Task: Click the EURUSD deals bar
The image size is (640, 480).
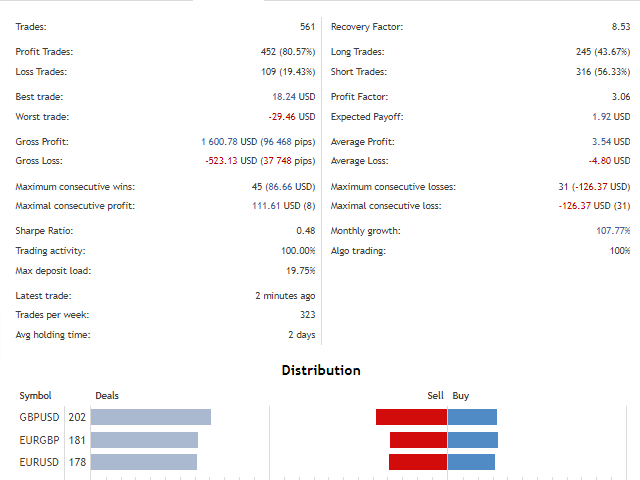Action: (x=145, y=462)
